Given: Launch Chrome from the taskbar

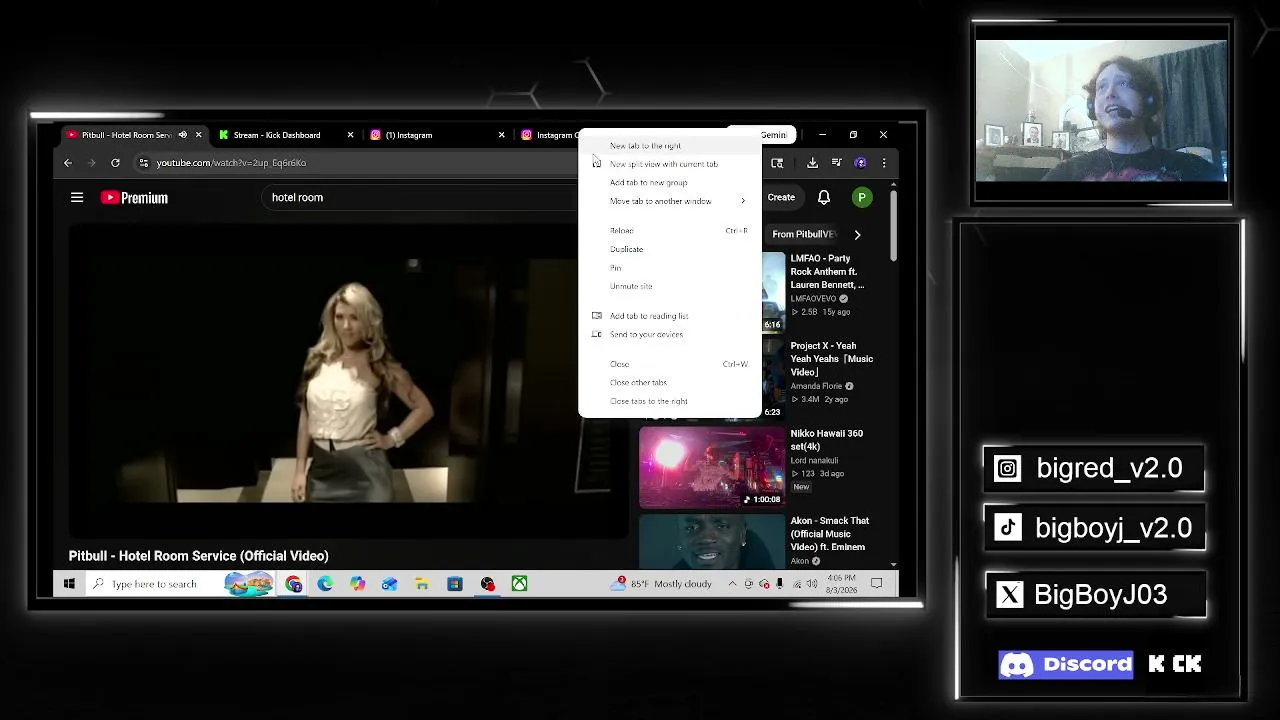Looking at the screenshot, I should [293, 584].
